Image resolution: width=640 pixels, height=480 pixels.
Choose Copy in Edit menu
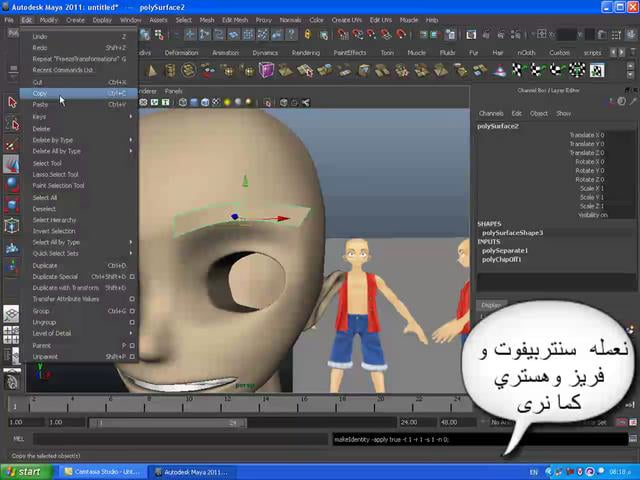(79, 93)
